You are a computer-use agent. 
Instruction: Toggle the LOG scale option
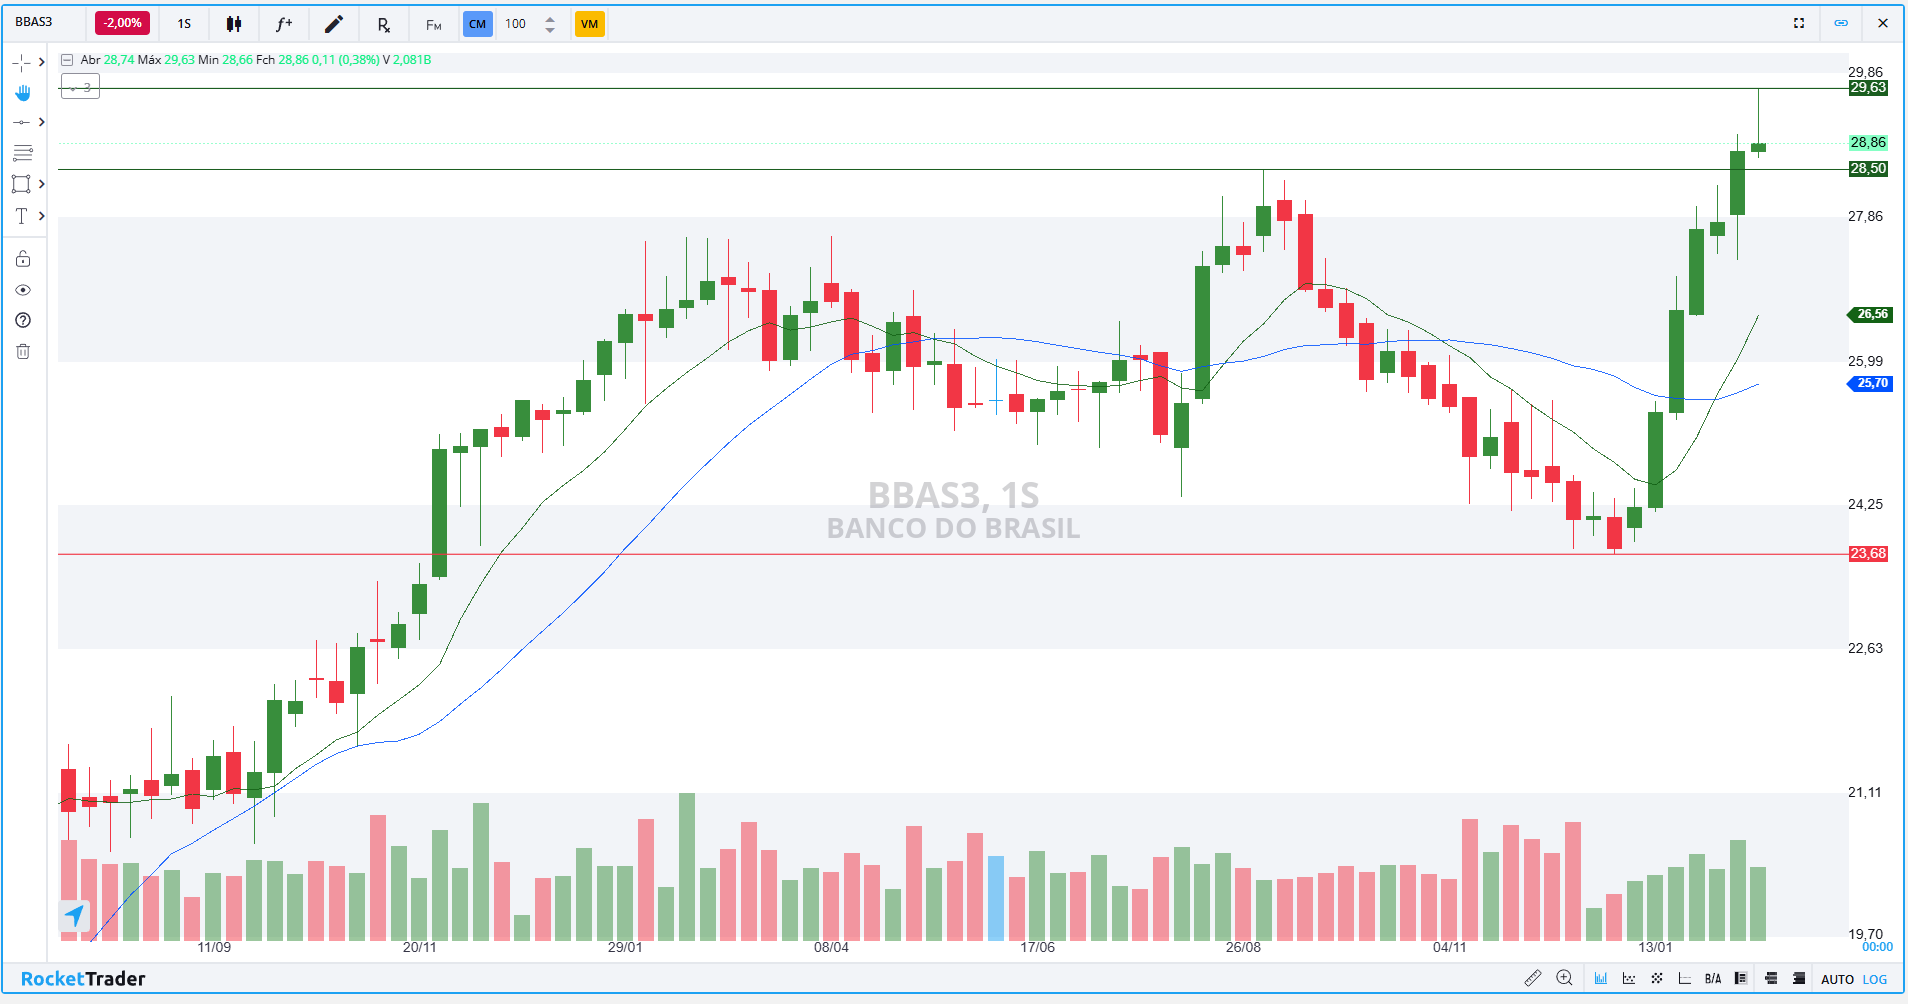(x=1875, y=979)
